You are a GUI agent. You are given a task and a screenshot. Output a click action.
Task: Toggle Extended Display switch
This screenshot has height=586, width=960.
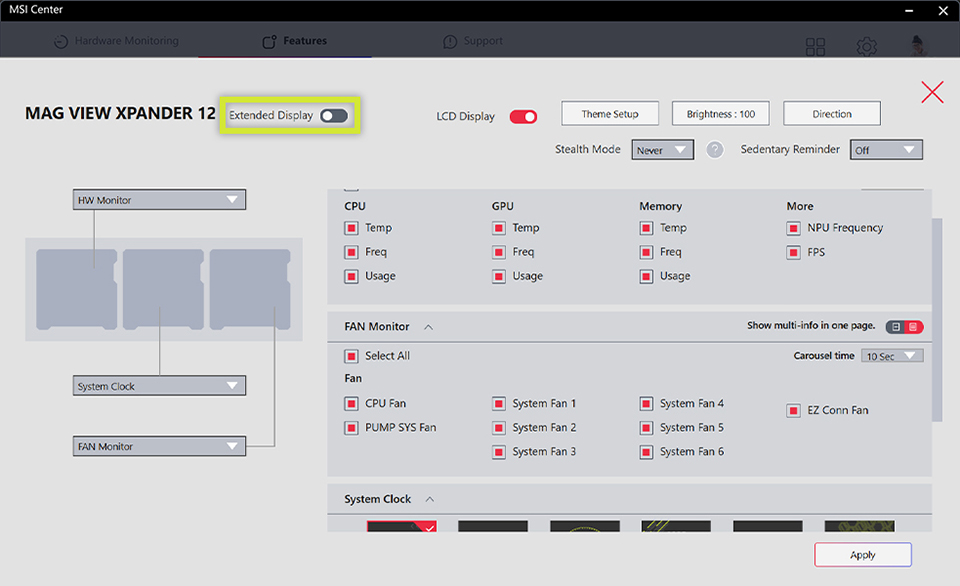point(334,116)
